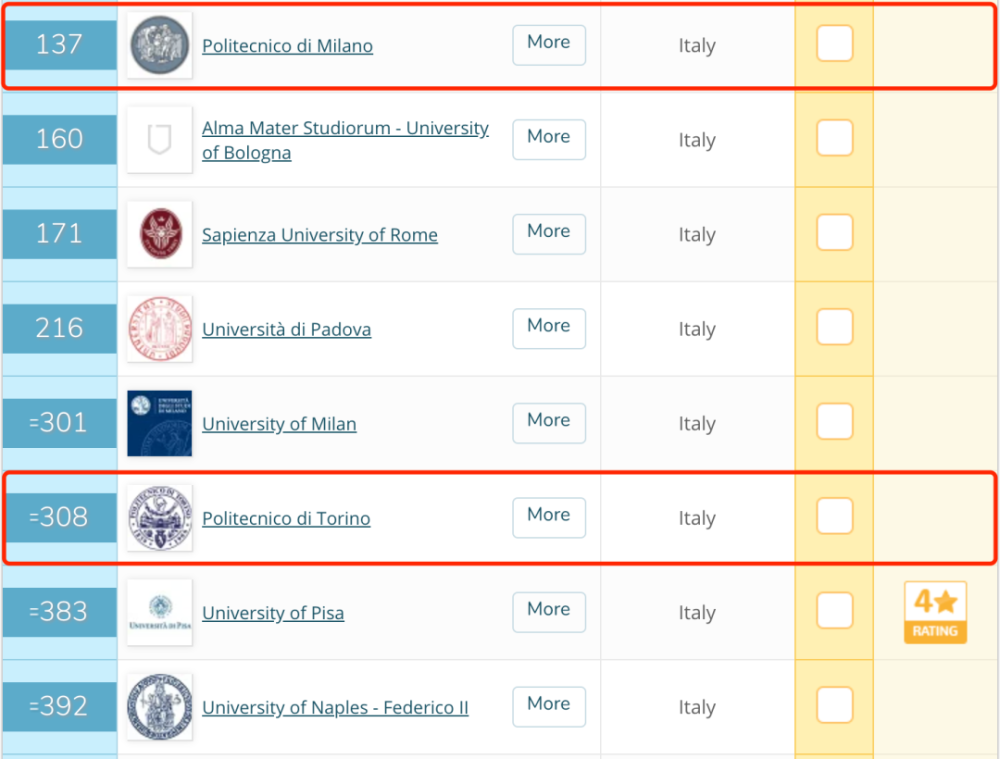
Task: Click the 4-star rating badge for Pisa
Action: coord(936,612)
